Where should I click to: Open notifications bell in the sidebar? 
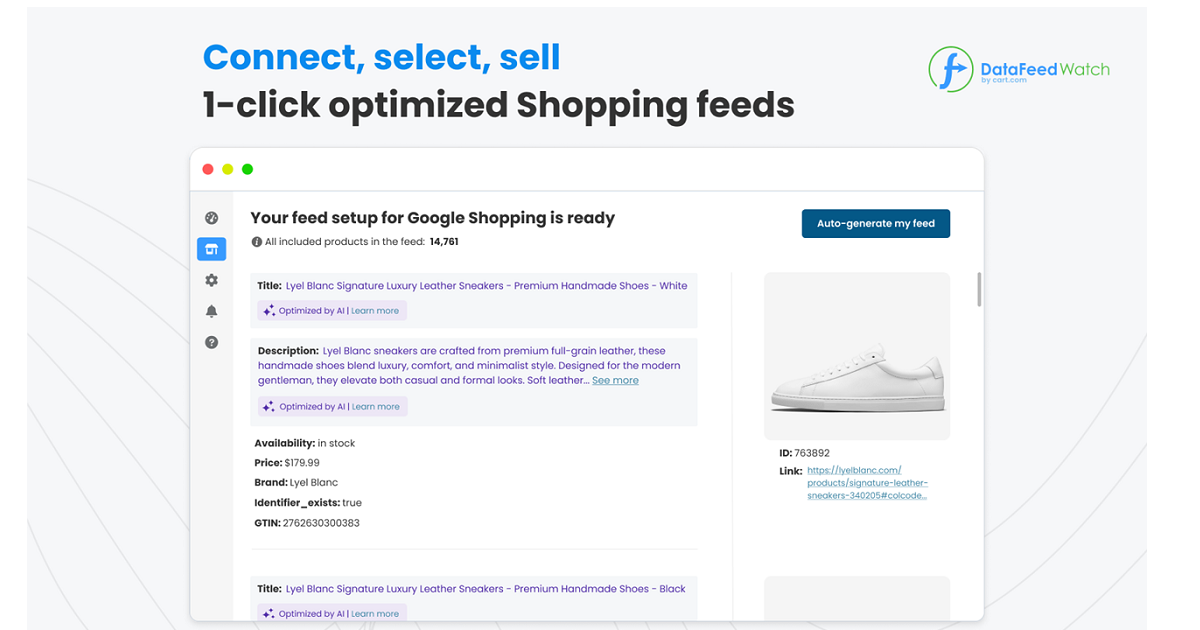coord(211,311)
